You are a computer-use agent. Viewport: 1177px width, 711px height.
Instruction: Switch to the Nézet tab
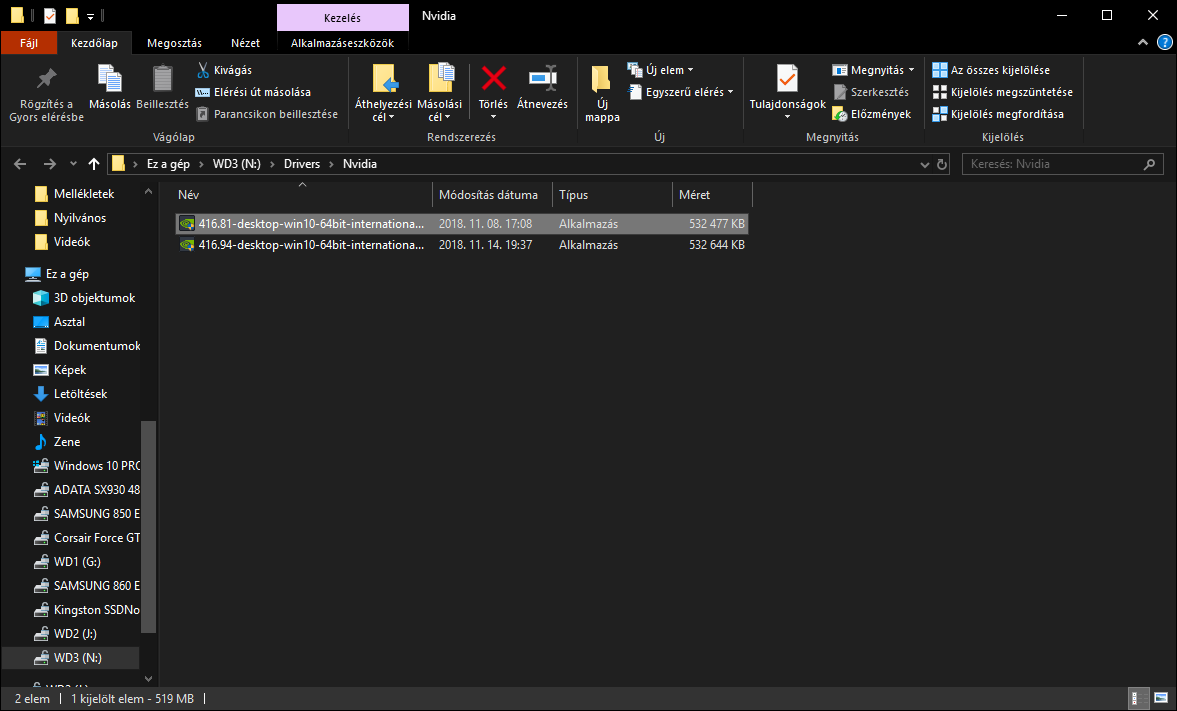(245, 43)
